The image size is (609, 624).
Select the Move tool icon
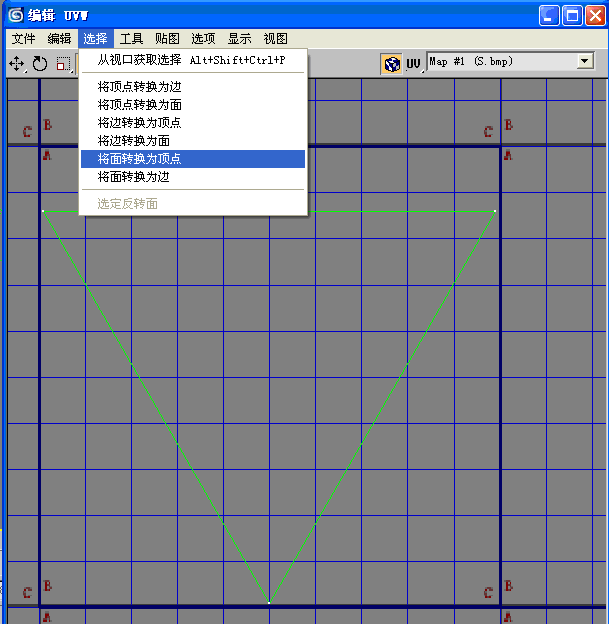pyautogui.click(x=17, y=63)
